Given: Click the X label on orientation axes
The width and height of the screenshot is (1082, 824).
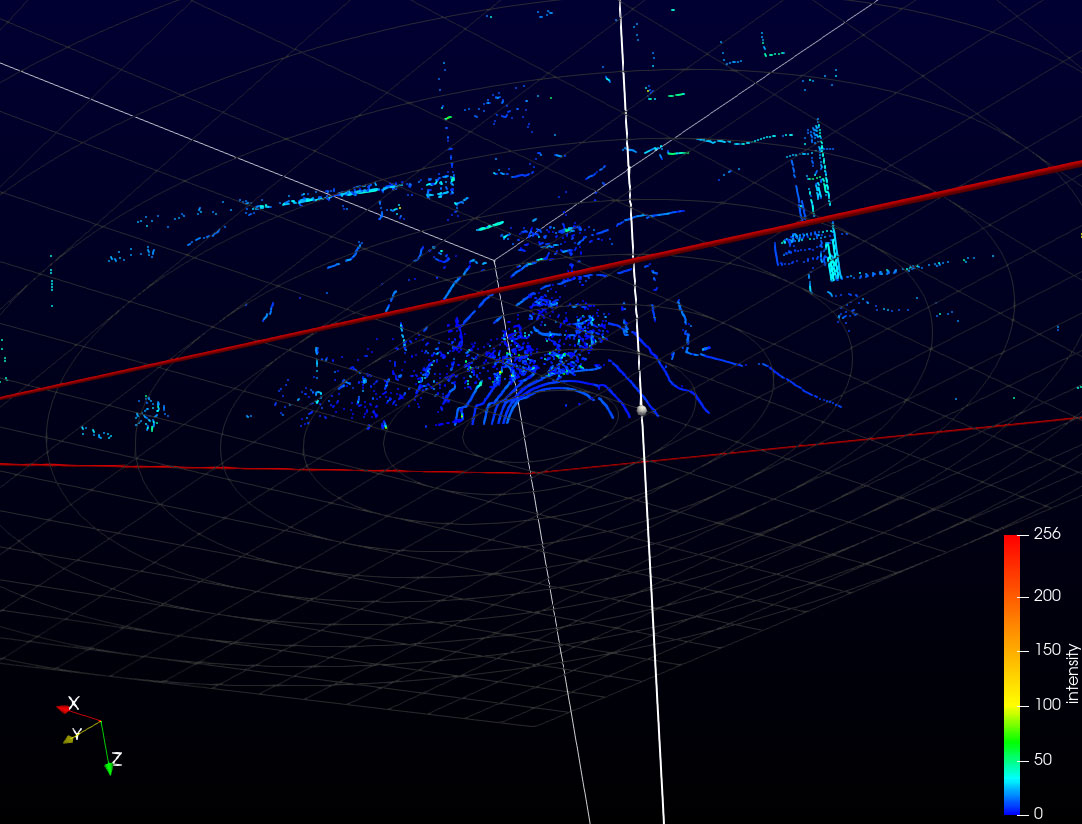Looking at the screenshot, I should pos(74,703).
